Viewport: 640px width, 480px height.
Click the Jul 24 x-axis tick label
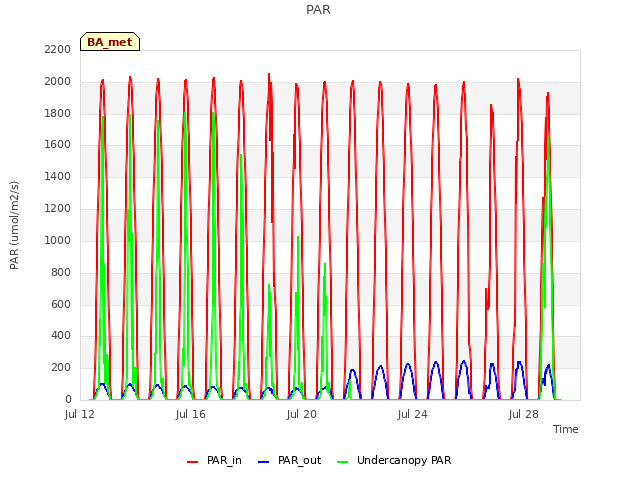[x=413, y=414]
